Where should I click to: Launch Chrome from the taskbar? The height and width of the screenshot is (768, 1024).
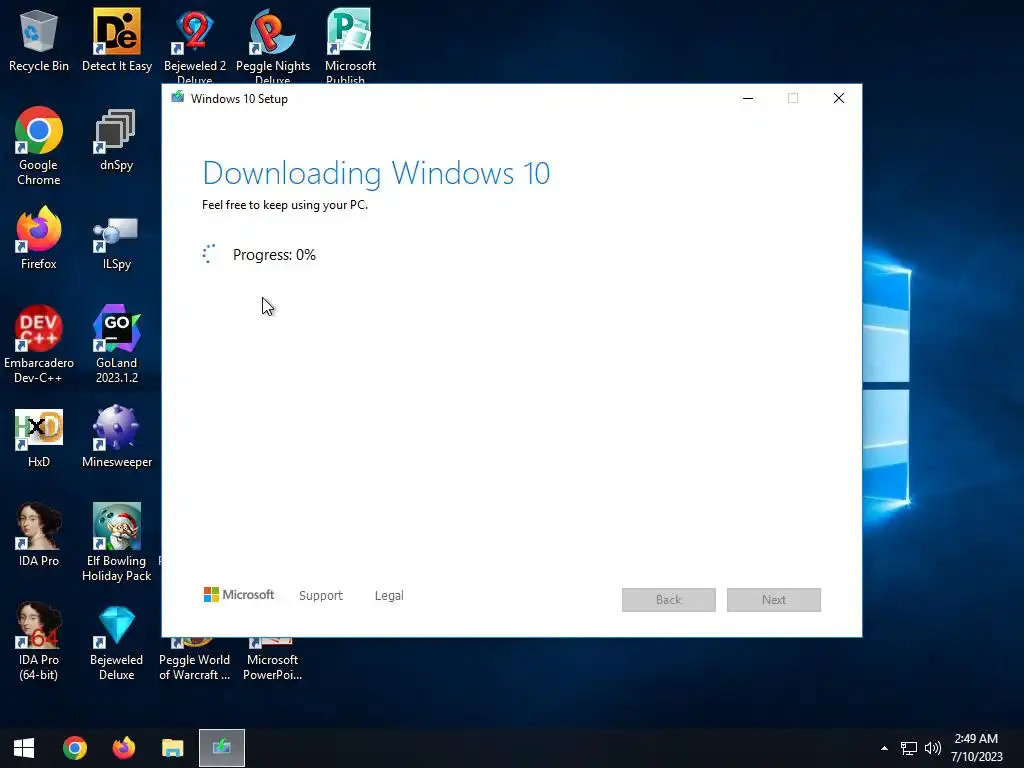[74, 748]
